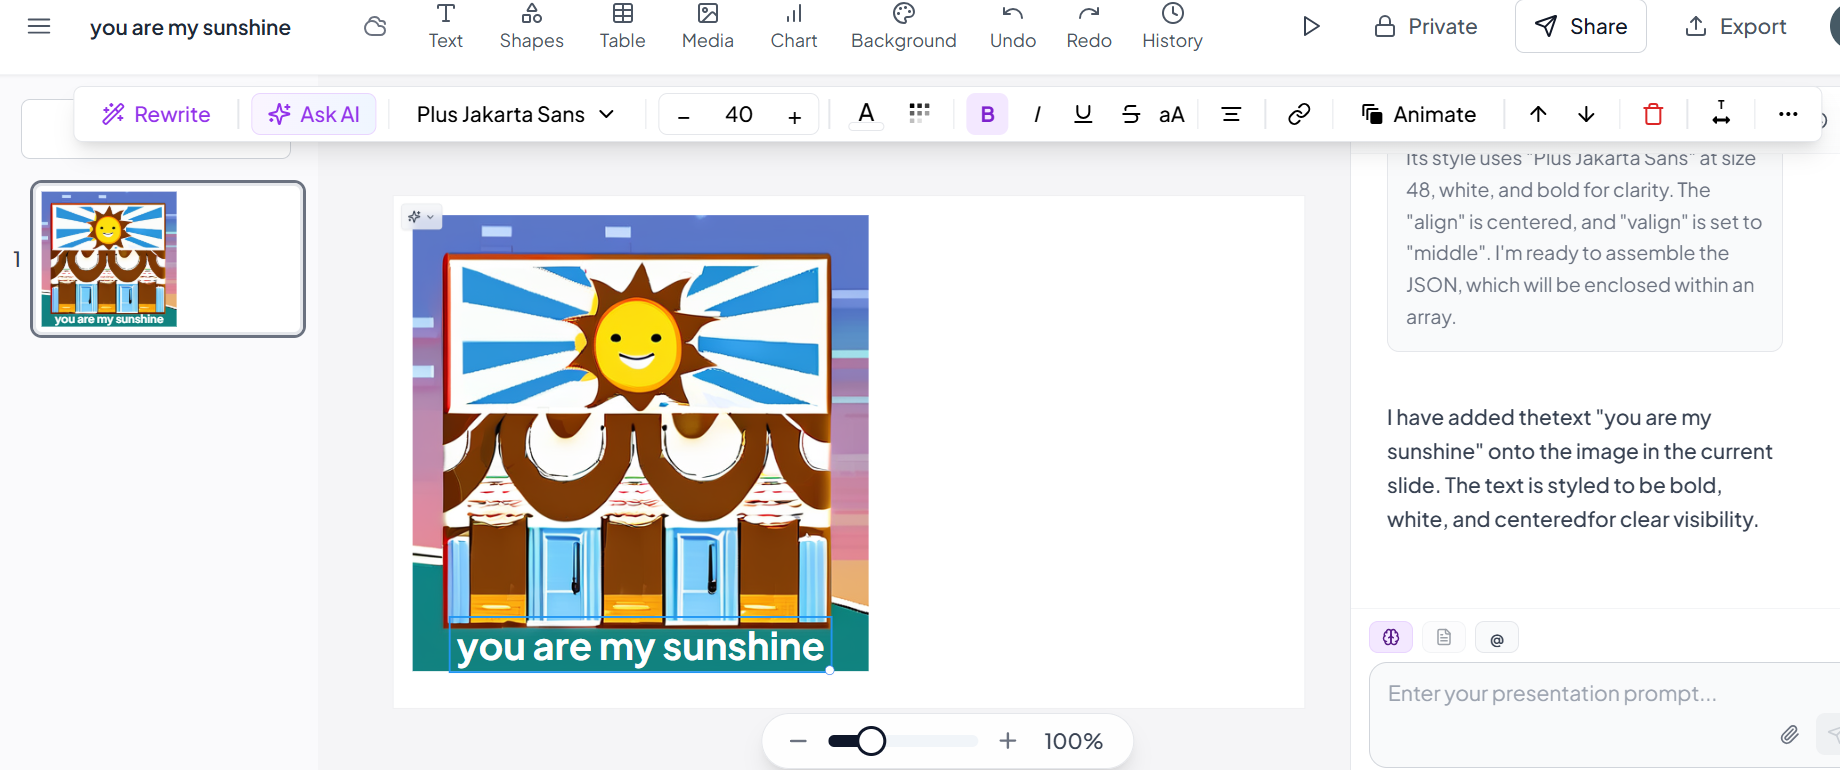Adjust the zoom slider handle
The image size is (1840, 770).
(871, 741)
